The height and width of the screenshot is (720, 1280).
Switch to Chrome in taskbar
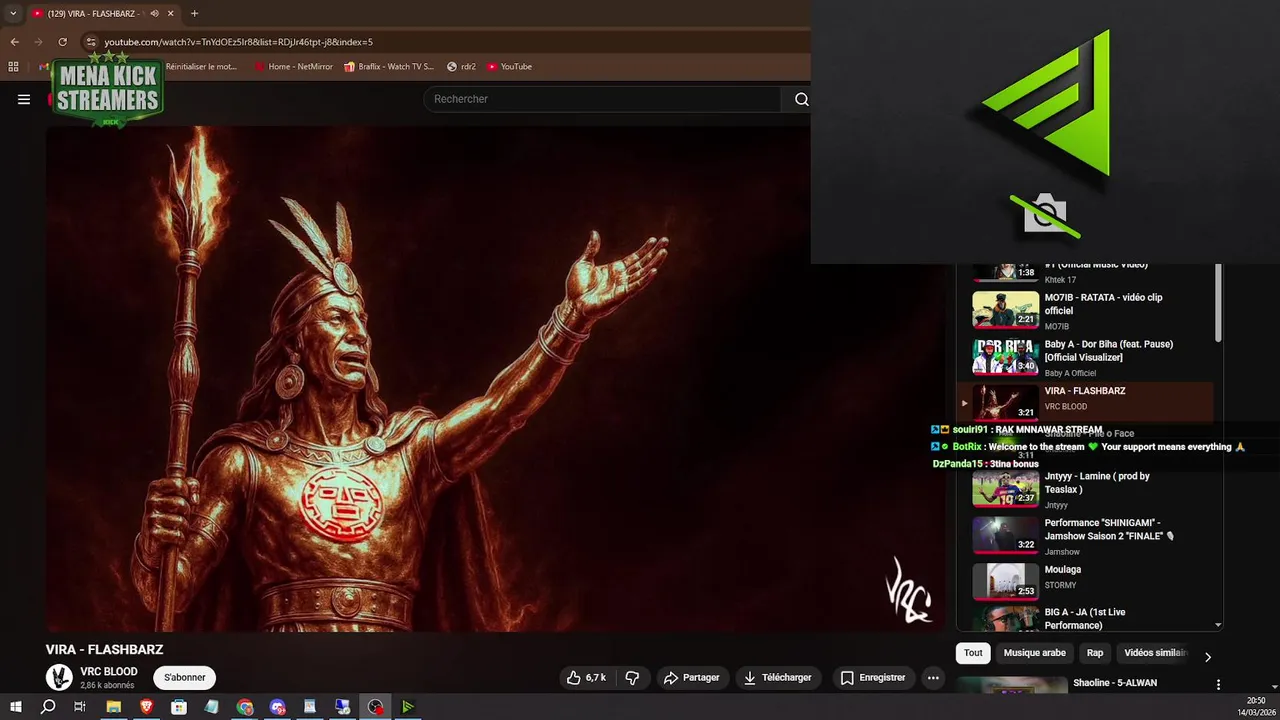tap(245, 707)
